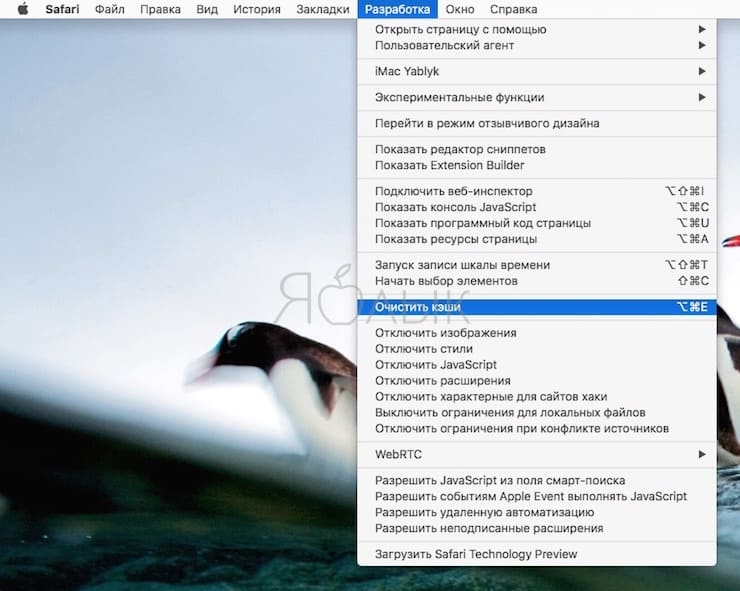Screen dimensions: 740x591
Task: Toggle Отключить расширения
Action: coord(537,380)
